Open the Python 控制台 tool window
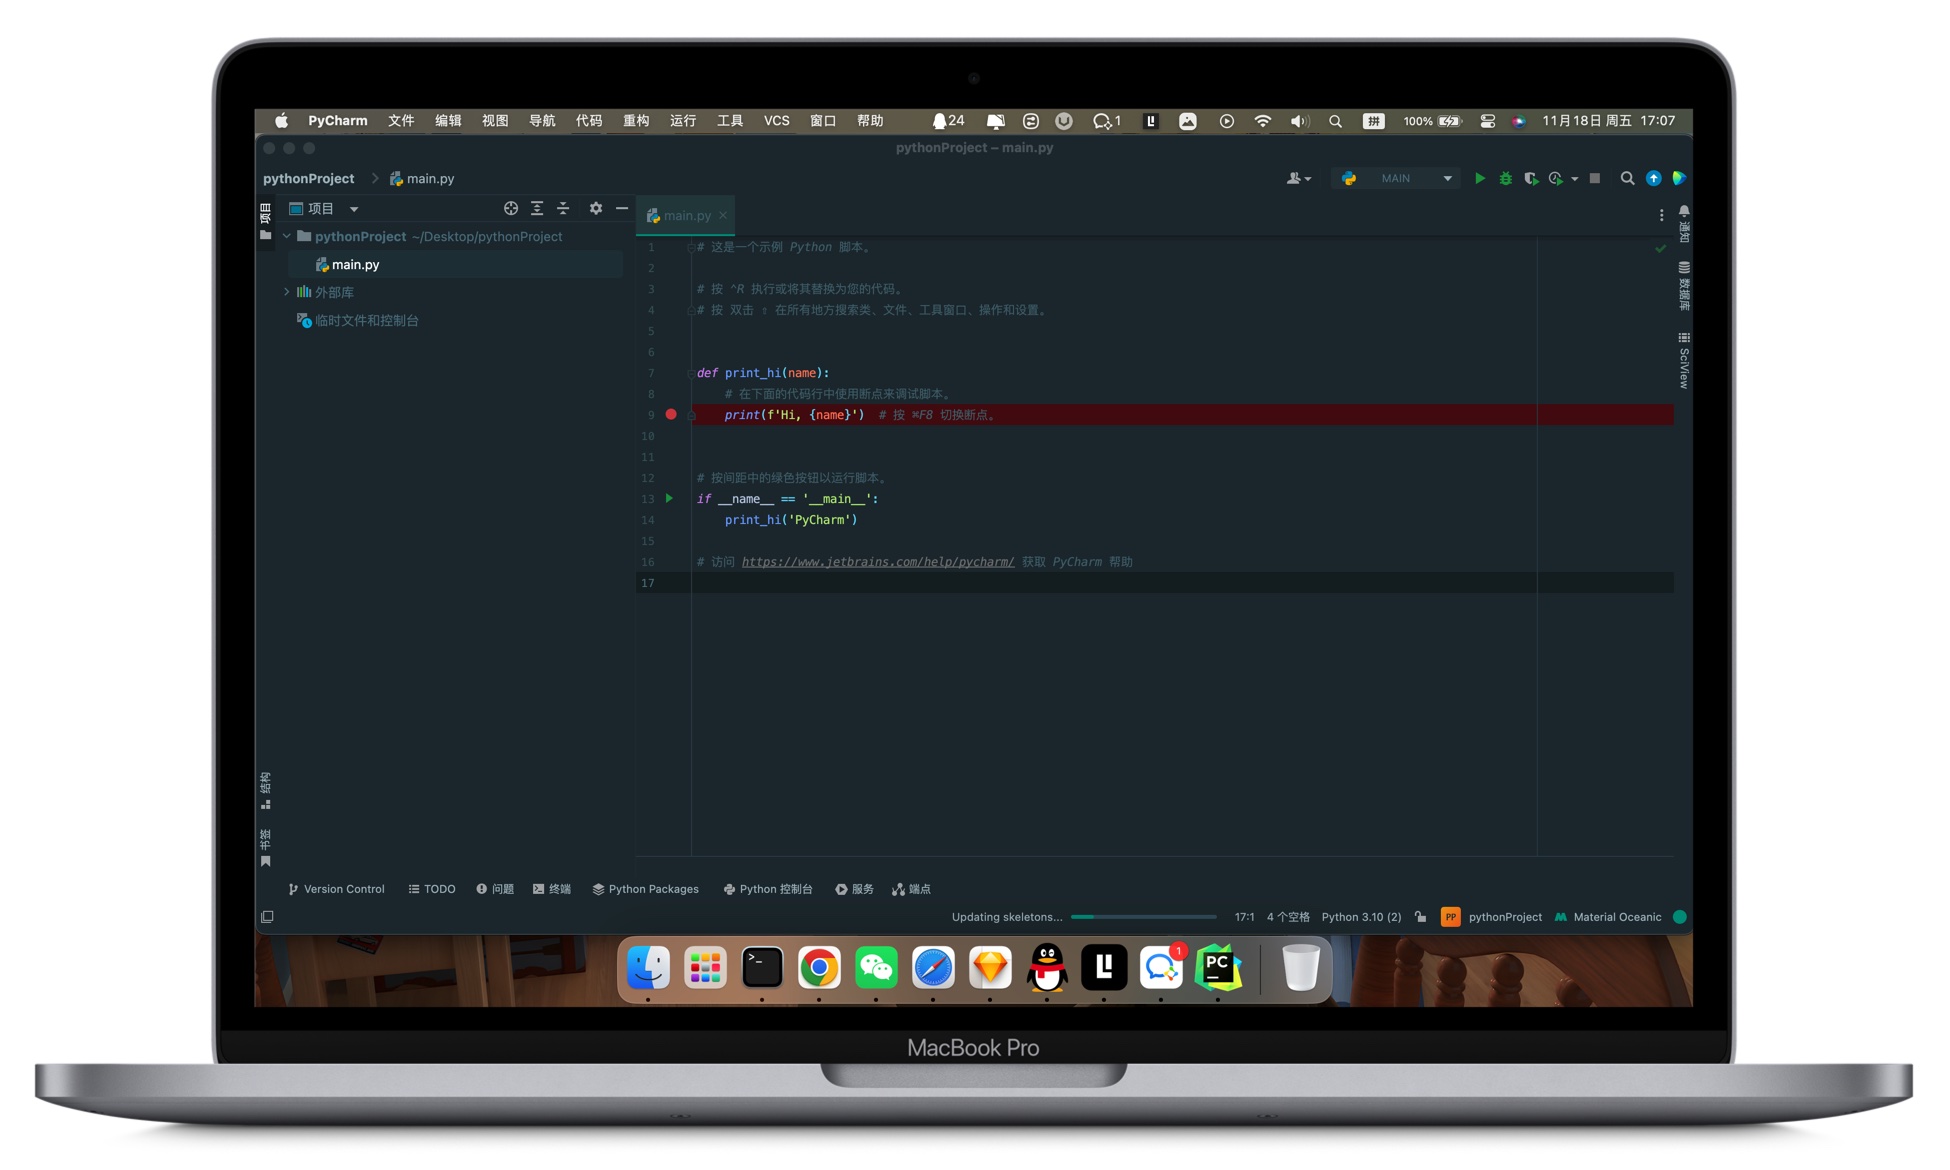Image resolution: width=1950 pixels, height=1170 pixels. click(x=768, y=889)
